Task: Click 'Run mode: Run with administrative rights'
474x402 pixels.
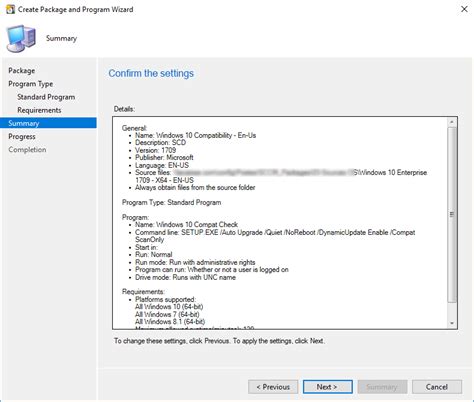Action: 195,262
